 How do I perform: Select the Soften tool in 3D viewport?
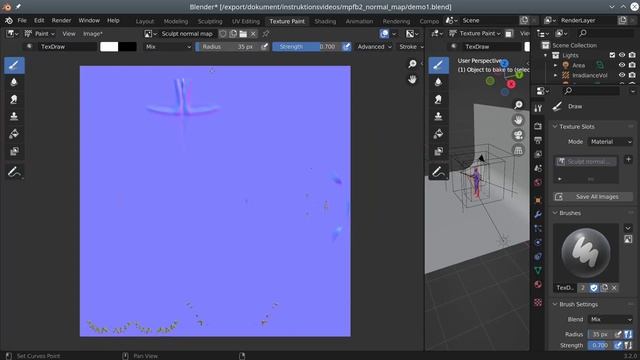coord(438,82)
